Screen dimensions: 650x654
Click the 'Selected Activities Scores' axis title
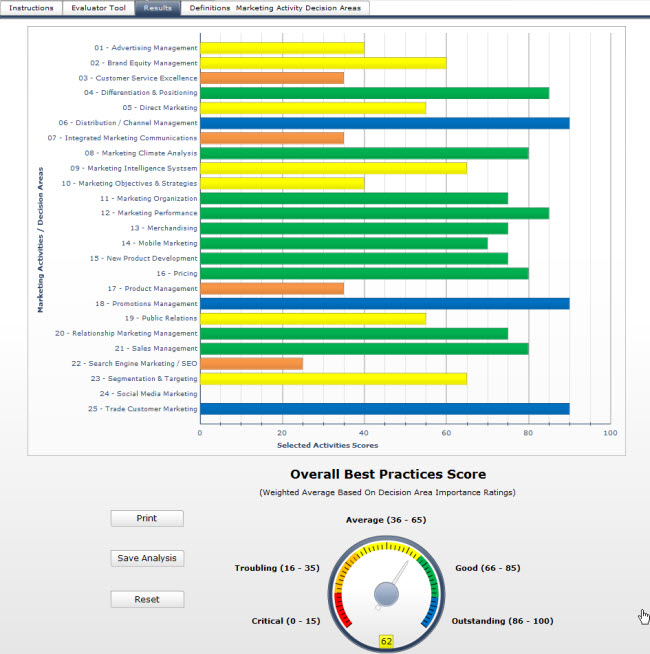[328, 445]
